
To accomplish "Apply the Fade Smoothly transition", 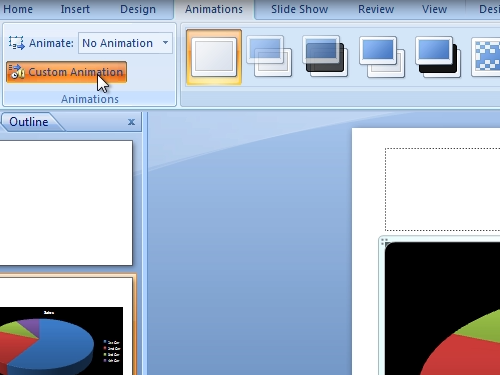I will coord(269,57).
